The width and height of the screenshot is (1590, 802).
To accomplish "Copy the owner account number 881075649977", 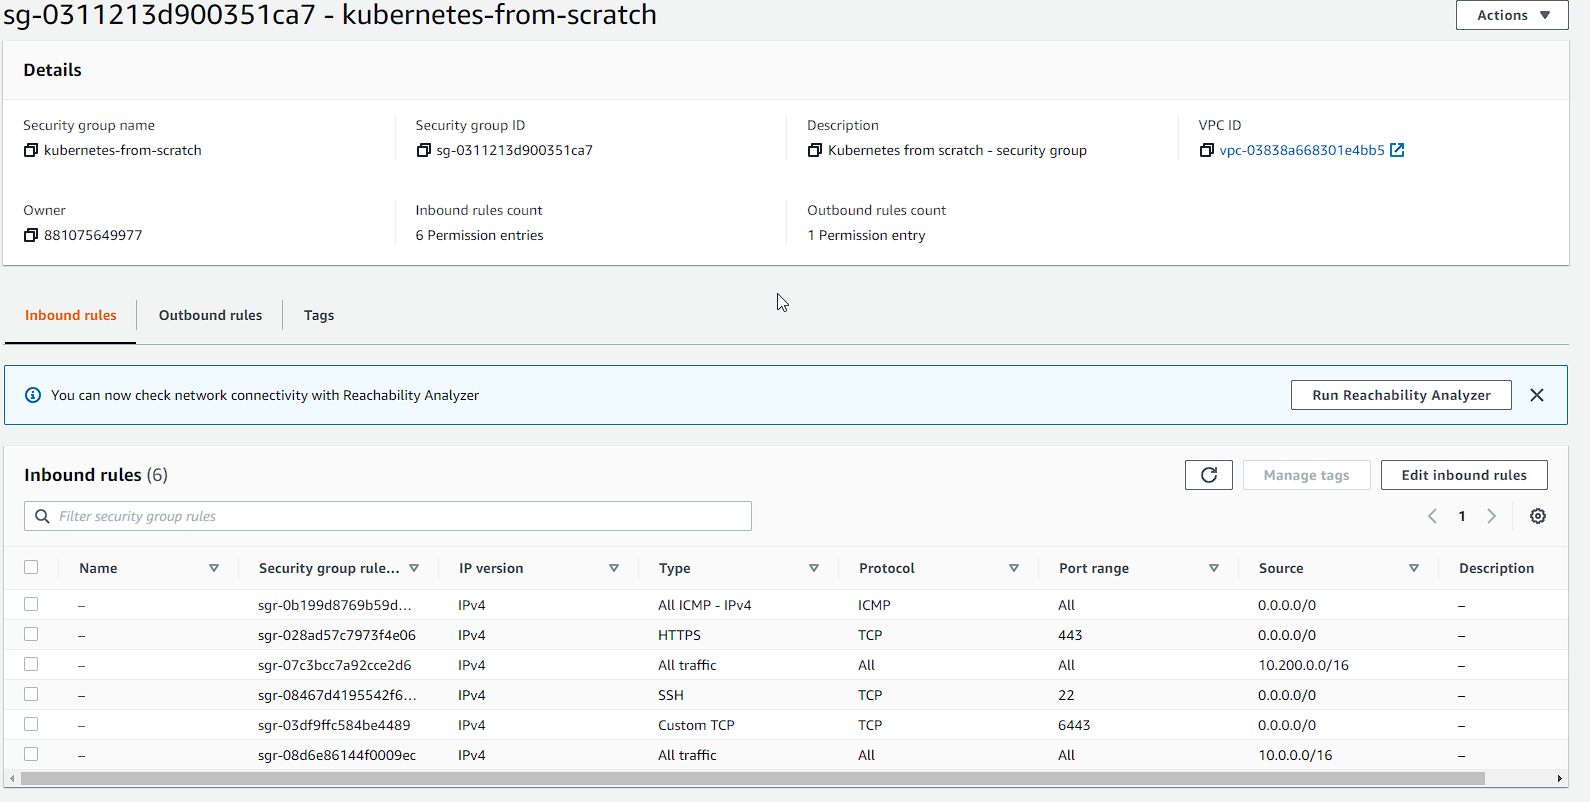I will [31, 235].
